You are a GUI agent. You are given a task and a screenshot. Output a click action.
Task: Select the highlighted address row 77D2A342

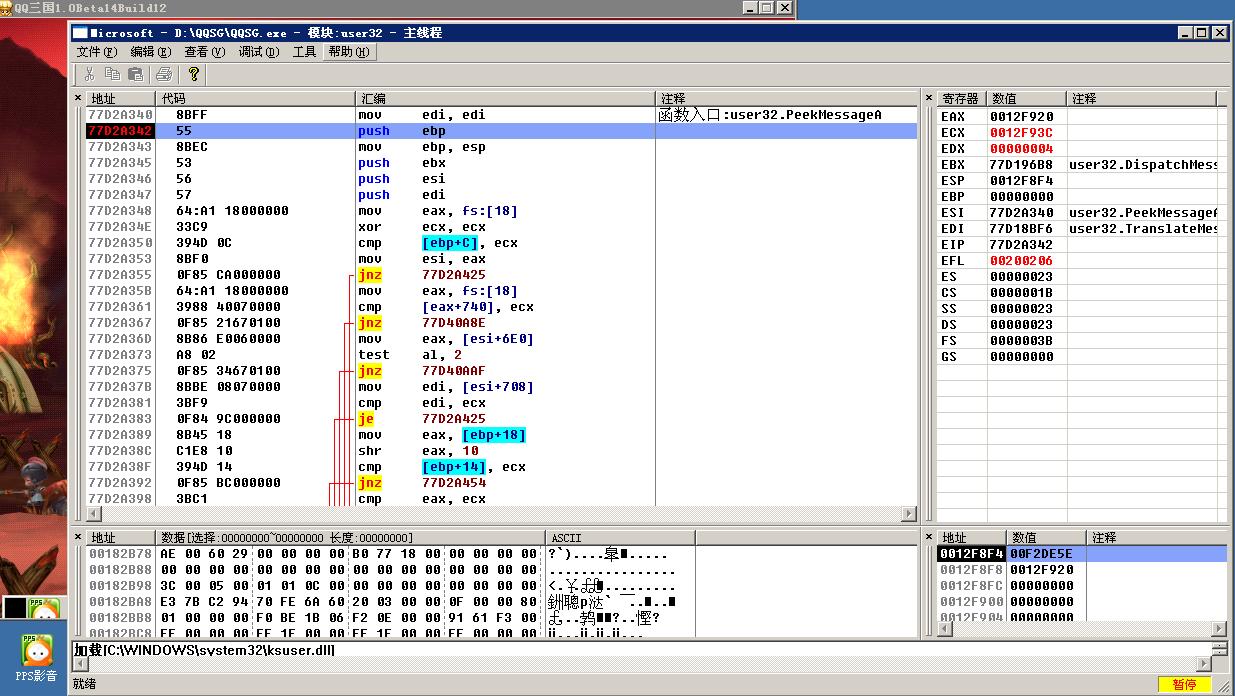[x=500, y=131]
